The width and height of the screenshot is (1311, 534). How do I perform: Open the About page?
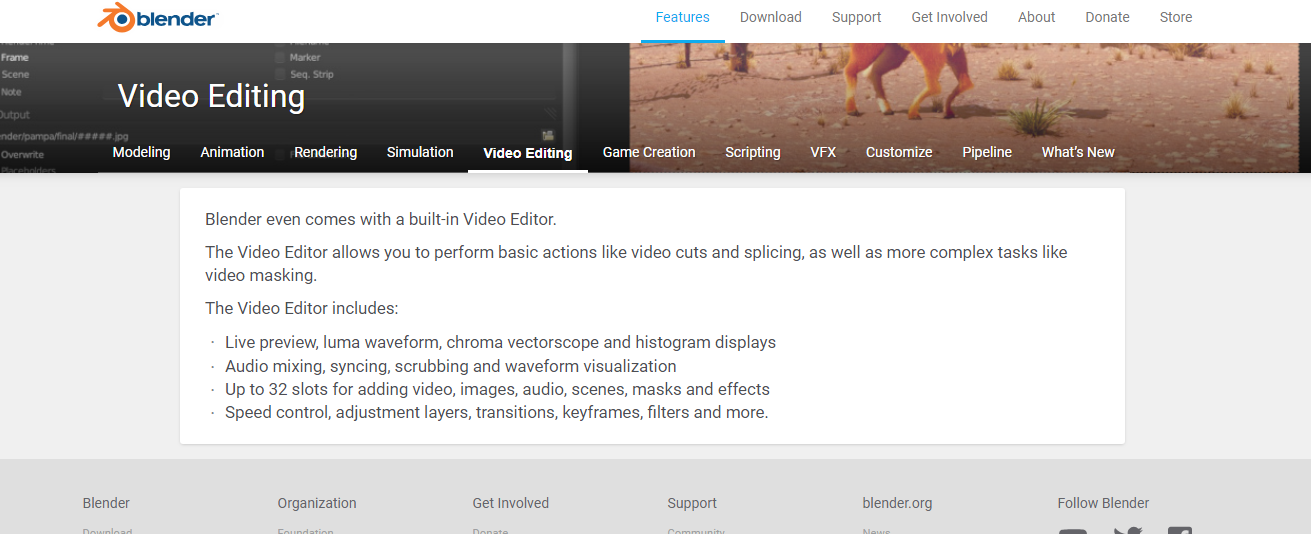coord(1037,17)
